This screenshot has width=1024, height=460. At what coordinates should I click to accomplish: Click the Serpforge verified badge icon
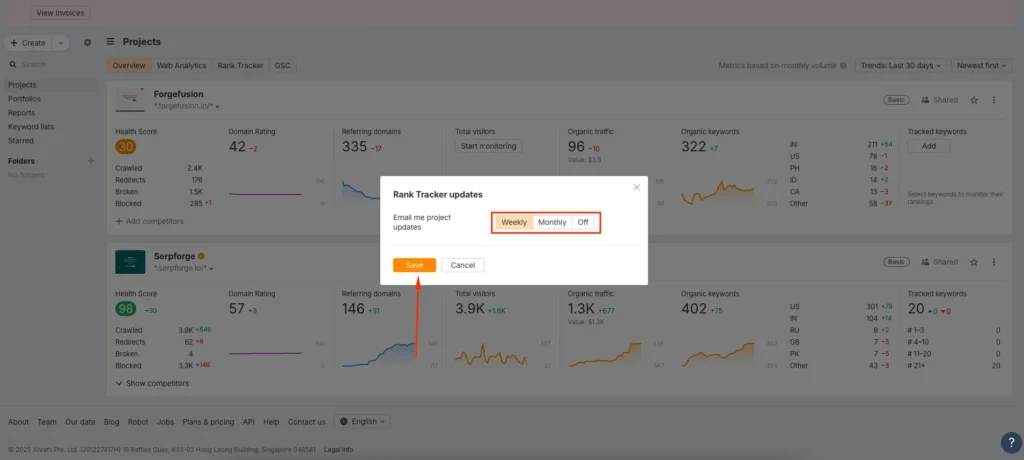202,256
